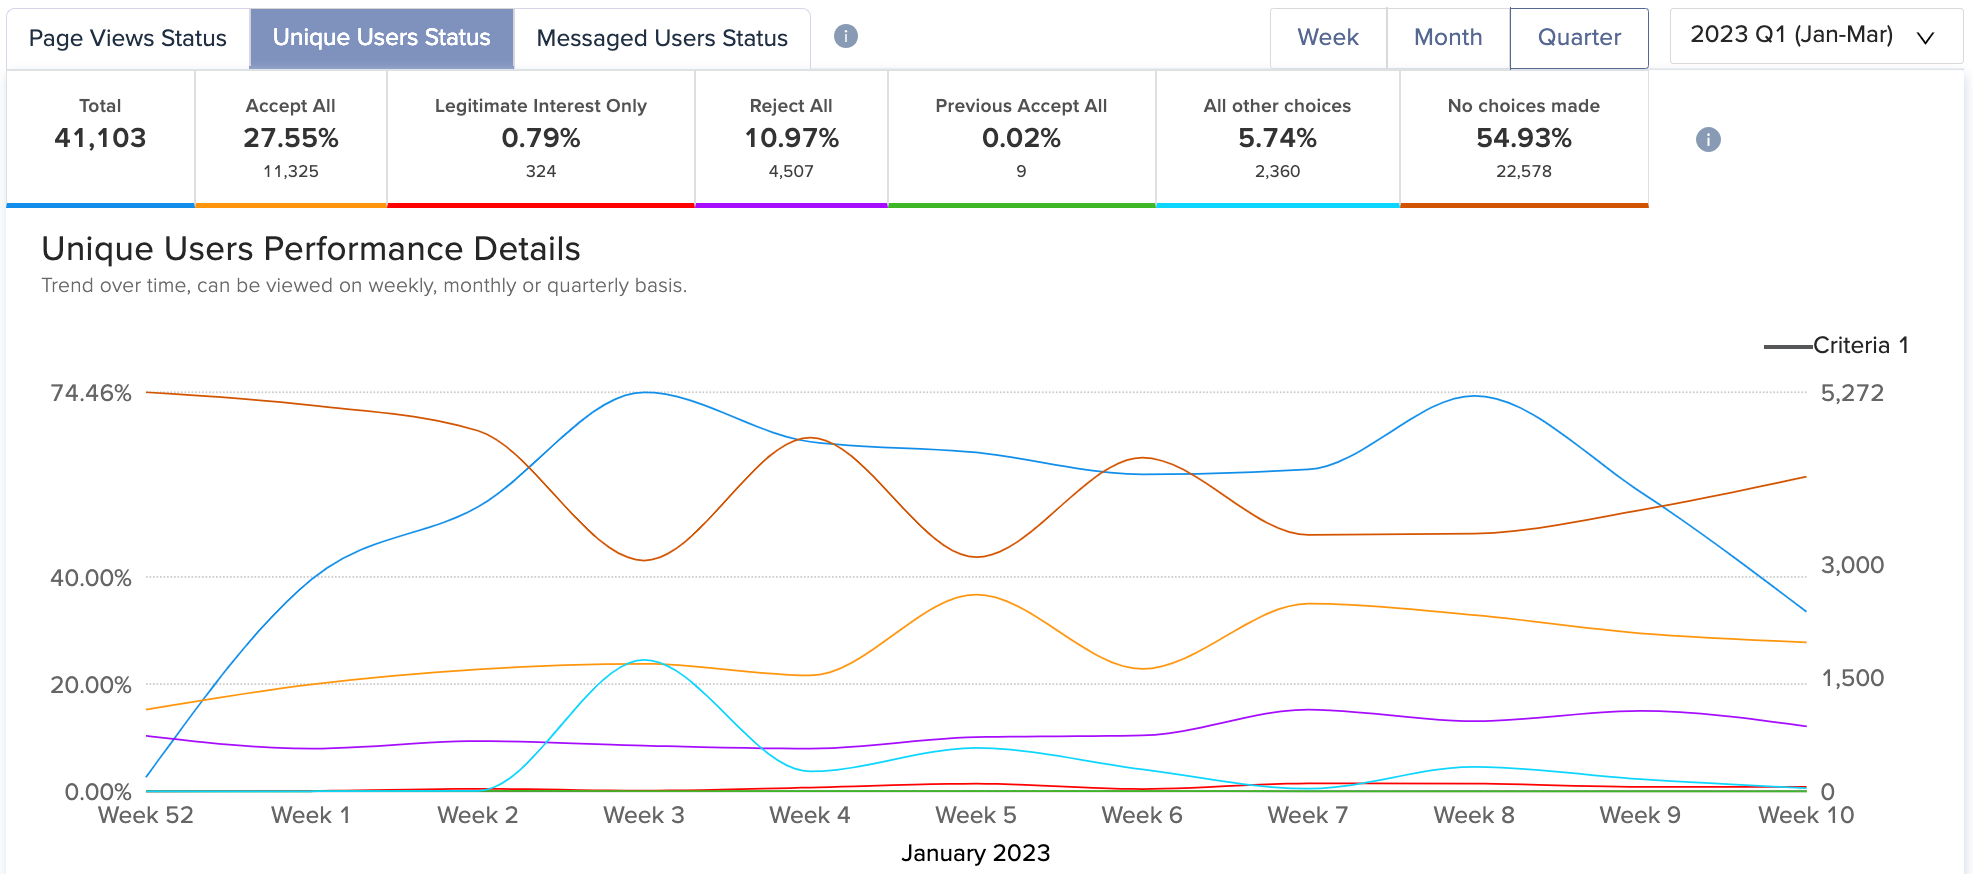The height and width of the screenshot is (874, 1973).
Task: Switch to the Page Views Status tab
Action: (128, 38)
